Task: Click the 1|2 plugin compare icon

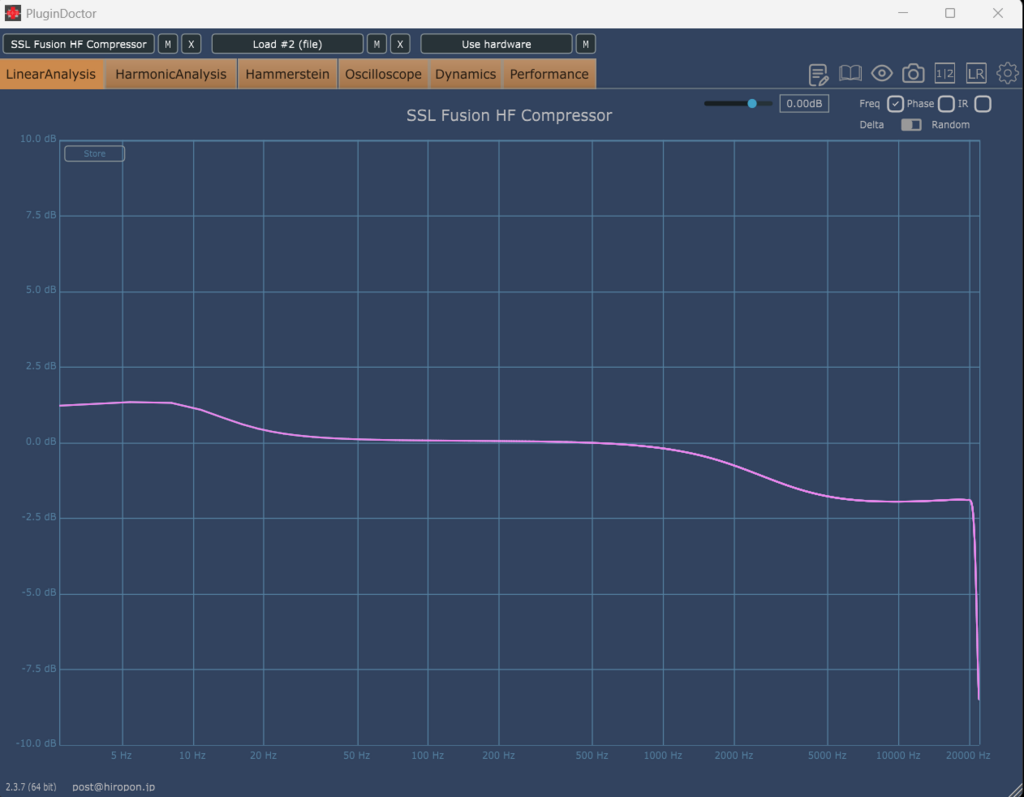Action: pos(944,73)
